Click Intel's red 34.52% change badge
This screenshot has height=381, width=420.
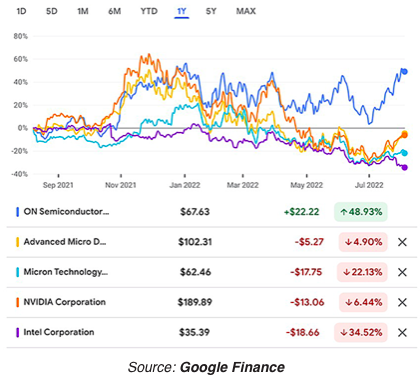tap(361, 332)
